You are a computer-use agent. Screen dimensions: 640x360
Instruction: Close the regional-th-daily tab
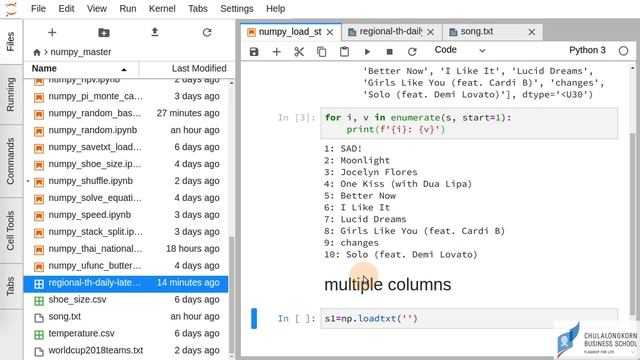click(x=431, y=32)
